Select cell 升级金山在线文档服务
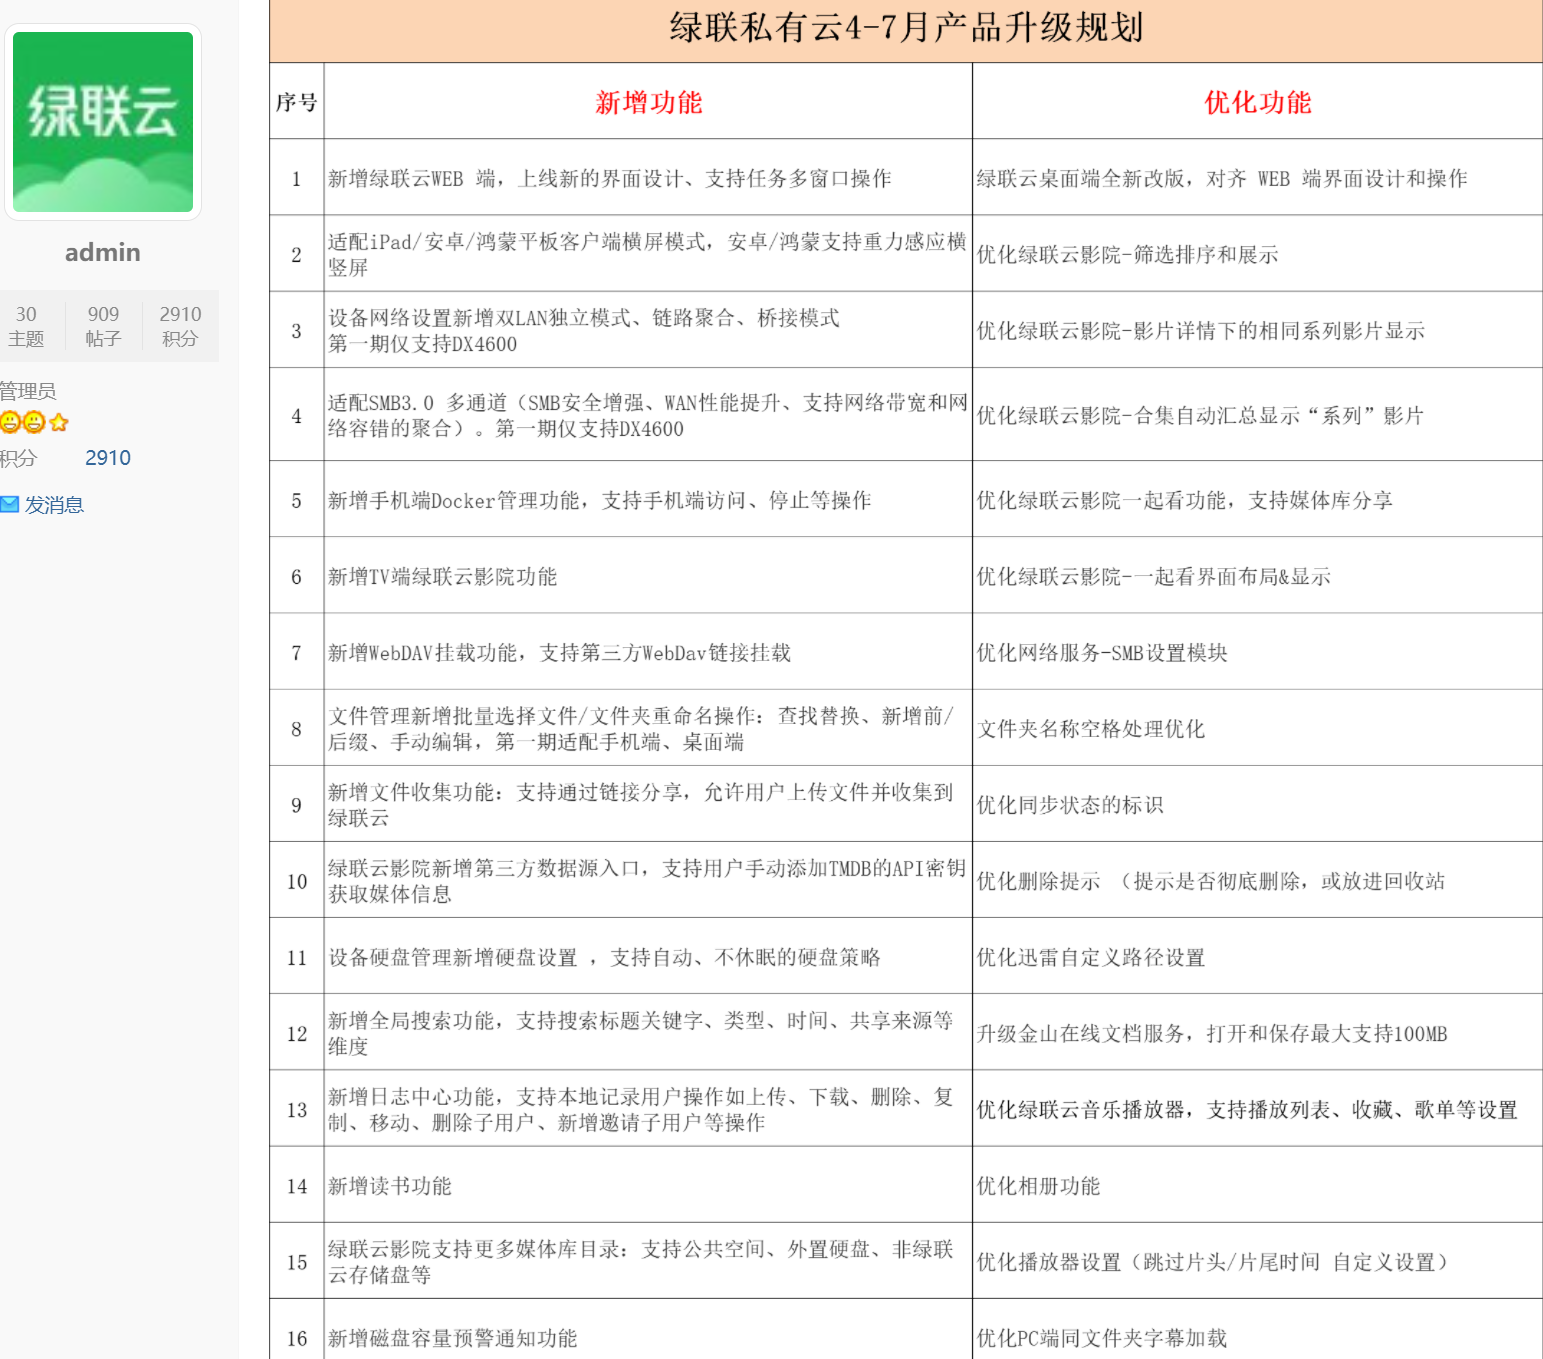The image size is (1543, 1359). pyautogui.click(x=1257, y=1033)
